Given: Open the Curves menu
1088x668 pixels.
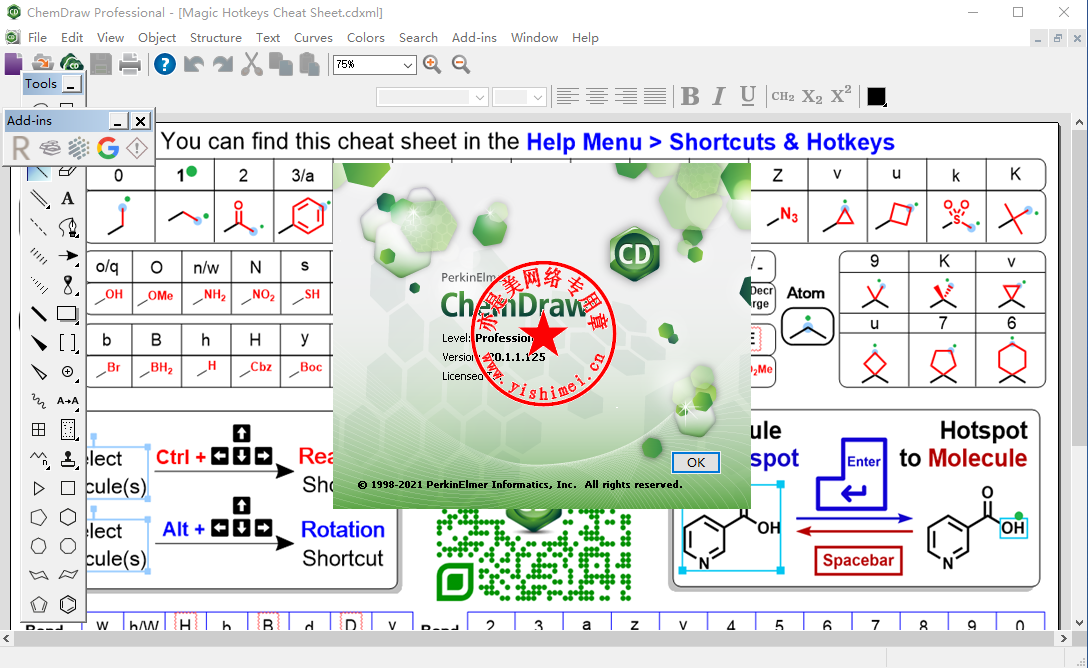Looking at the screenshot, I should pyautogui.click(x=313, y=37).
